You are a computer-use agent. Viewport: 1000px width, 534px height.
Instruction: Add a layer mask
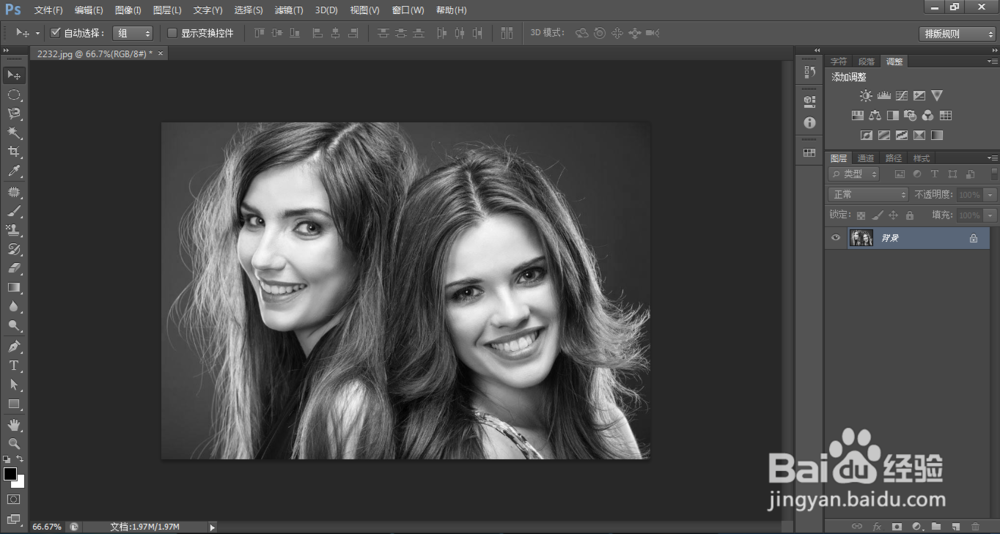coord(897,526)
